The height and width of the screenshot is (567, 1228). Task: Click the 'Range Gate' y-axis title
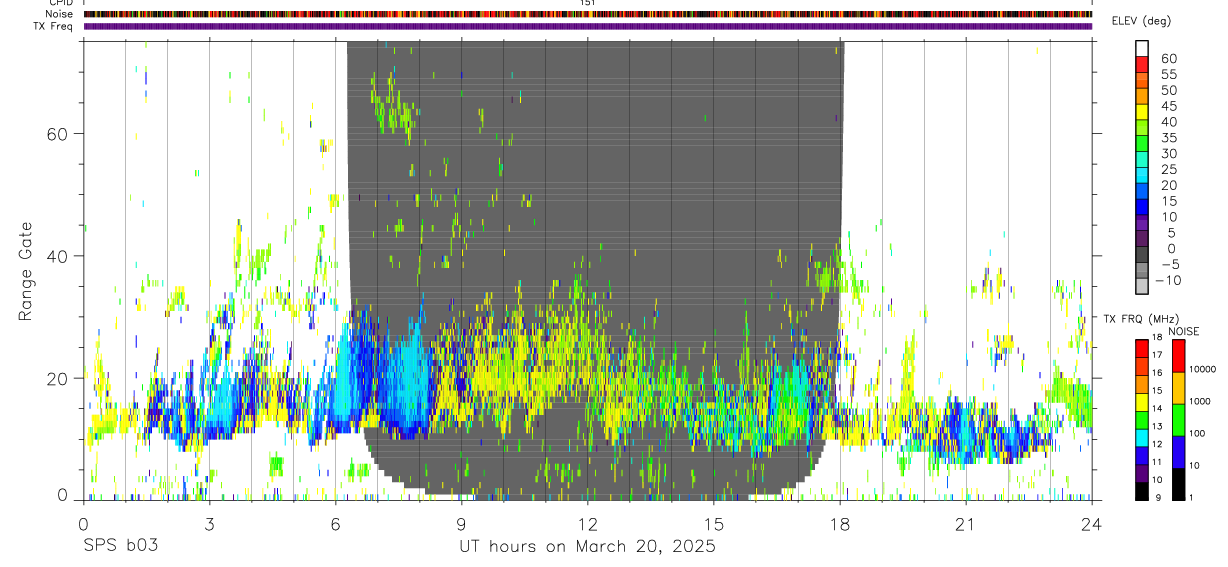(x=26, y=270)
